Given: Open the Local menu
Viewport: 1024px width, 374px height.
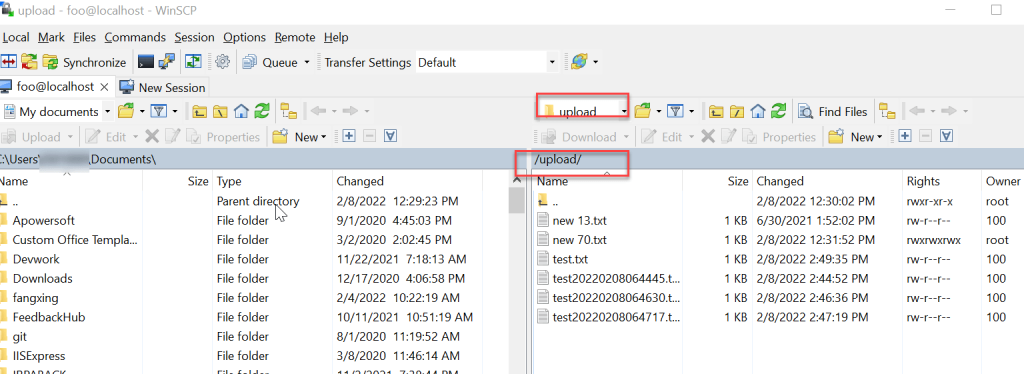Looking at the screenshot, I should pos(16,37).
